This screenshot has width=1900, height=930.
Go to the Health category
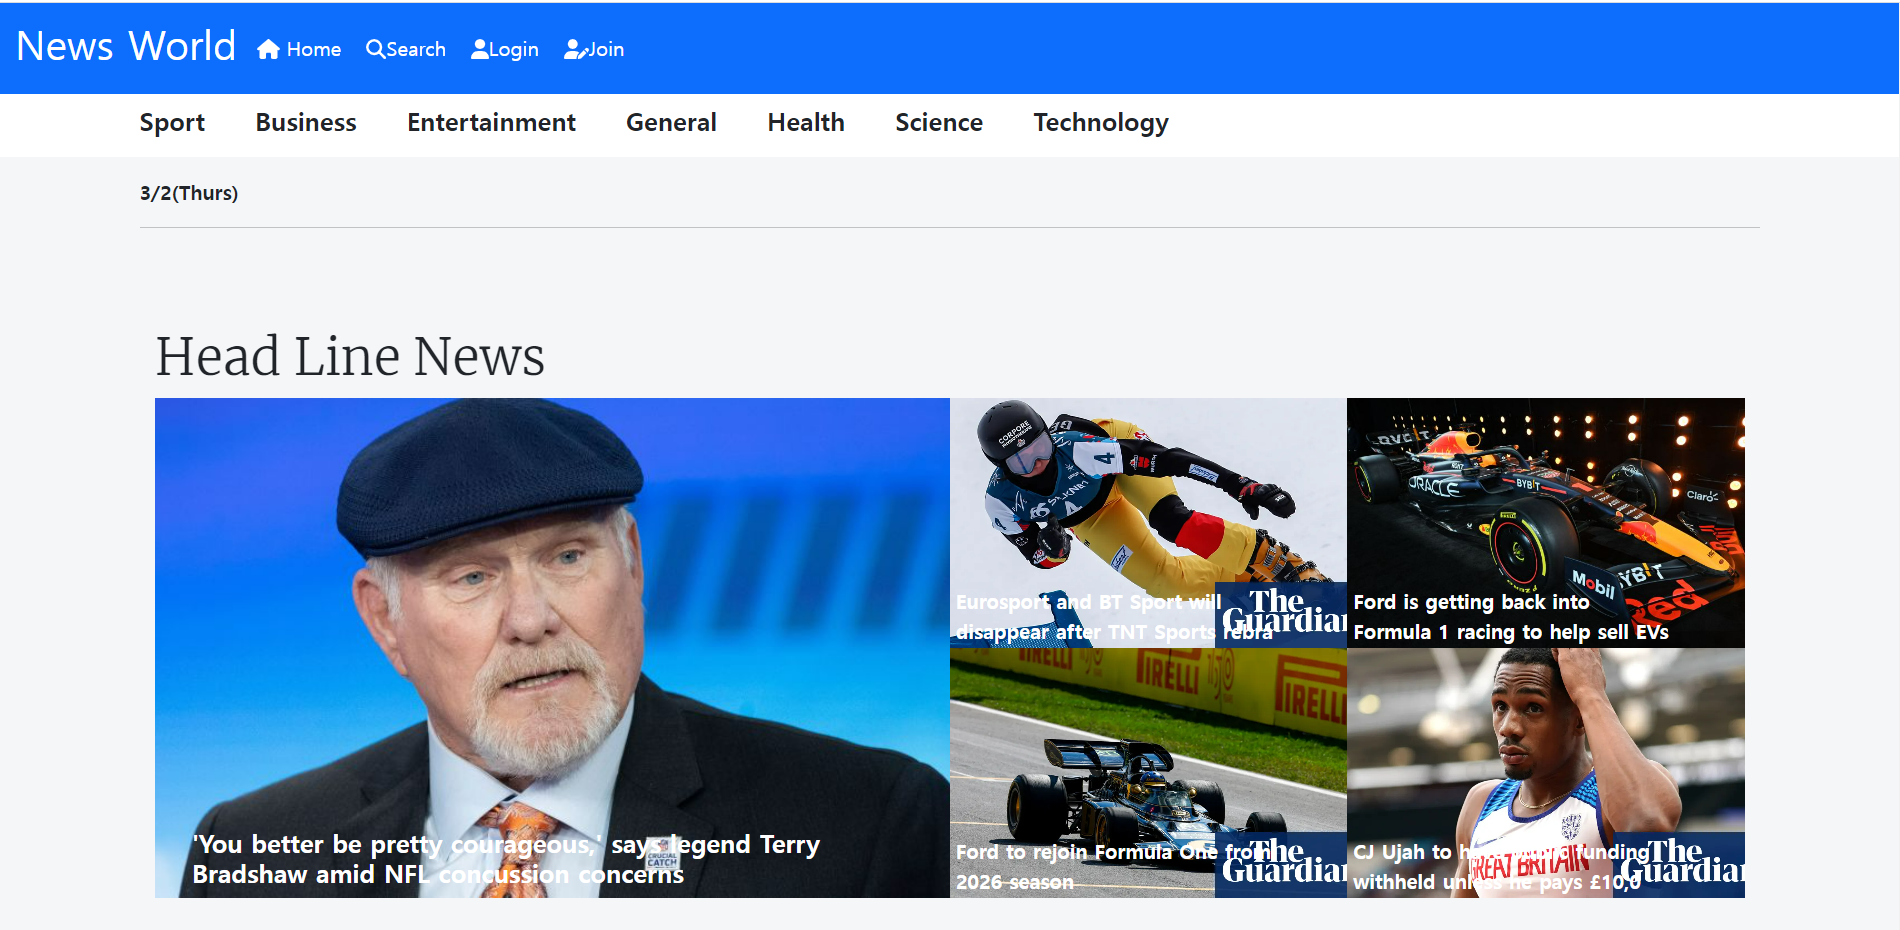coord(806,122)
